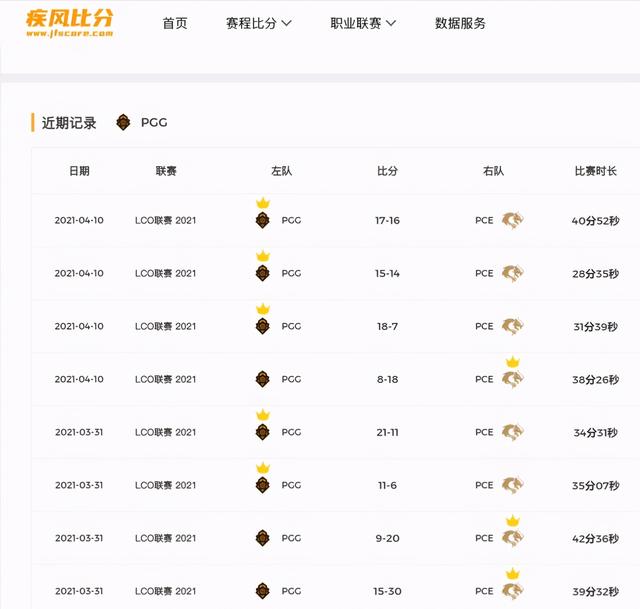640x609 pixels.
Task: Click the winner crown in the 11-6 row
Action: point(263,468)
